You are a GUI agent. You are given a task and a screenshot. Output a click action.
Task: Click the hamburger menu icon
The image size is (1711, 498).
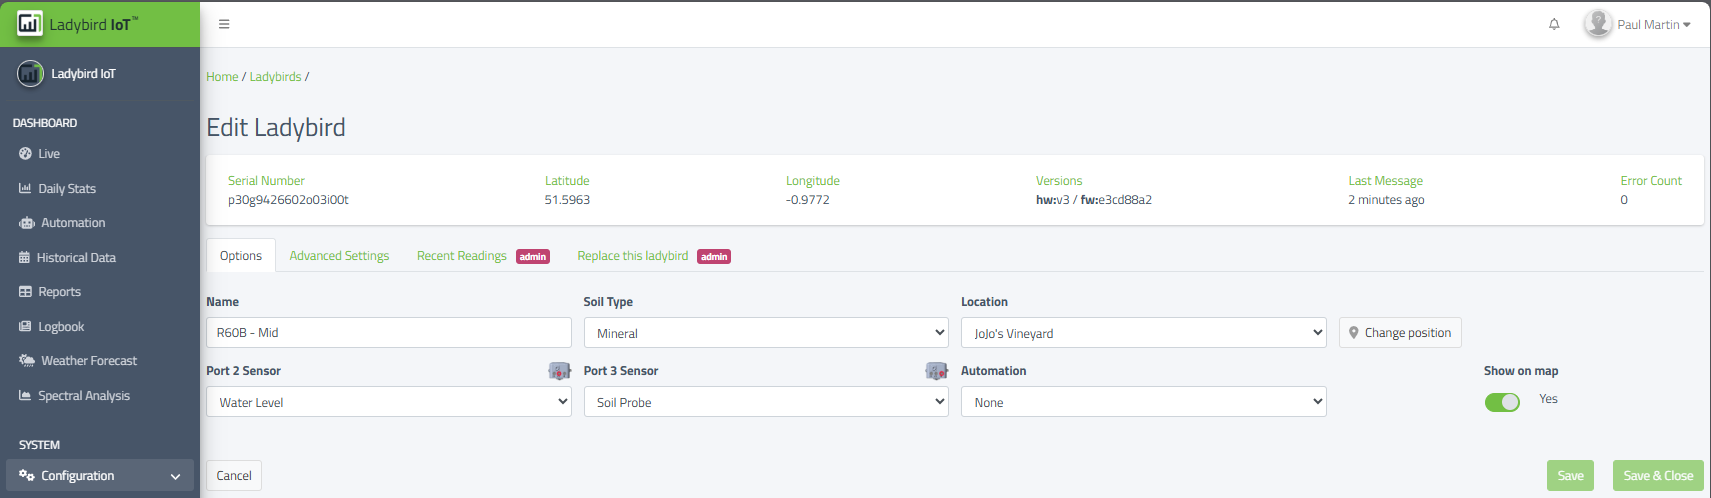click(x=224, y=24)
